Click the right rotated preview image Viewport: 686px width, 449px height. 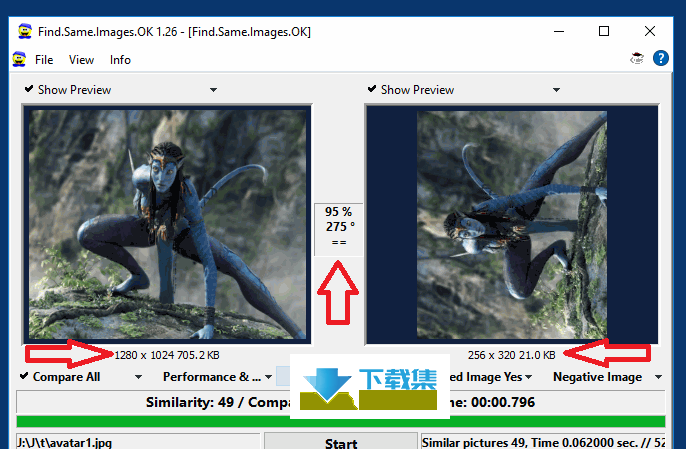pos(512,225)
